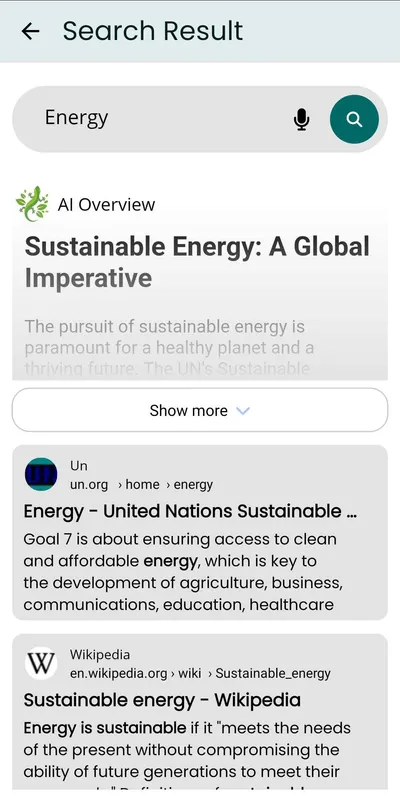Click the teal search magnifier button
400x800 pixels.
click(x=354, y=119)
